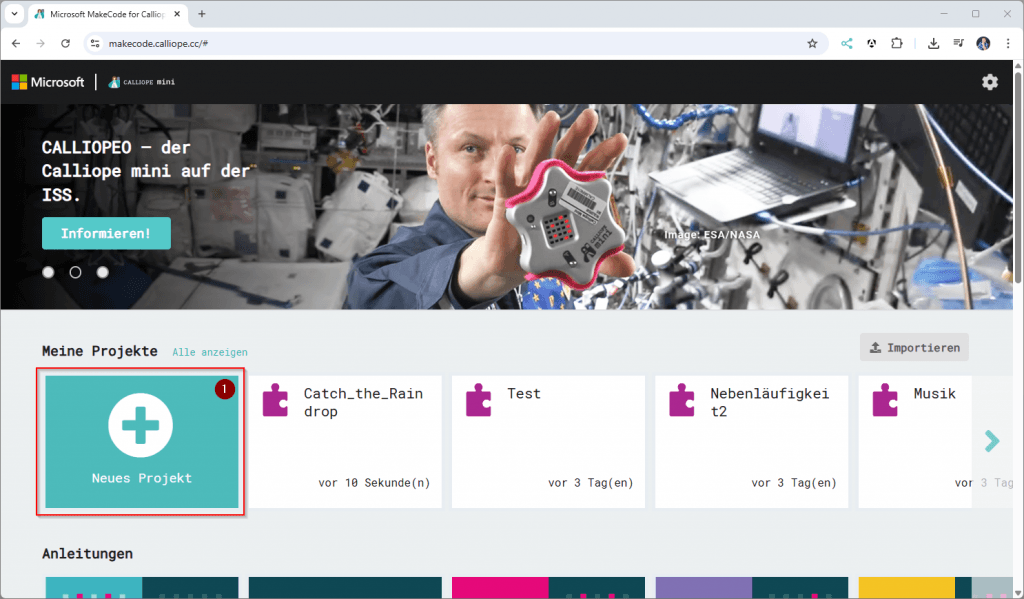Open the Test project card

(548, 440)
